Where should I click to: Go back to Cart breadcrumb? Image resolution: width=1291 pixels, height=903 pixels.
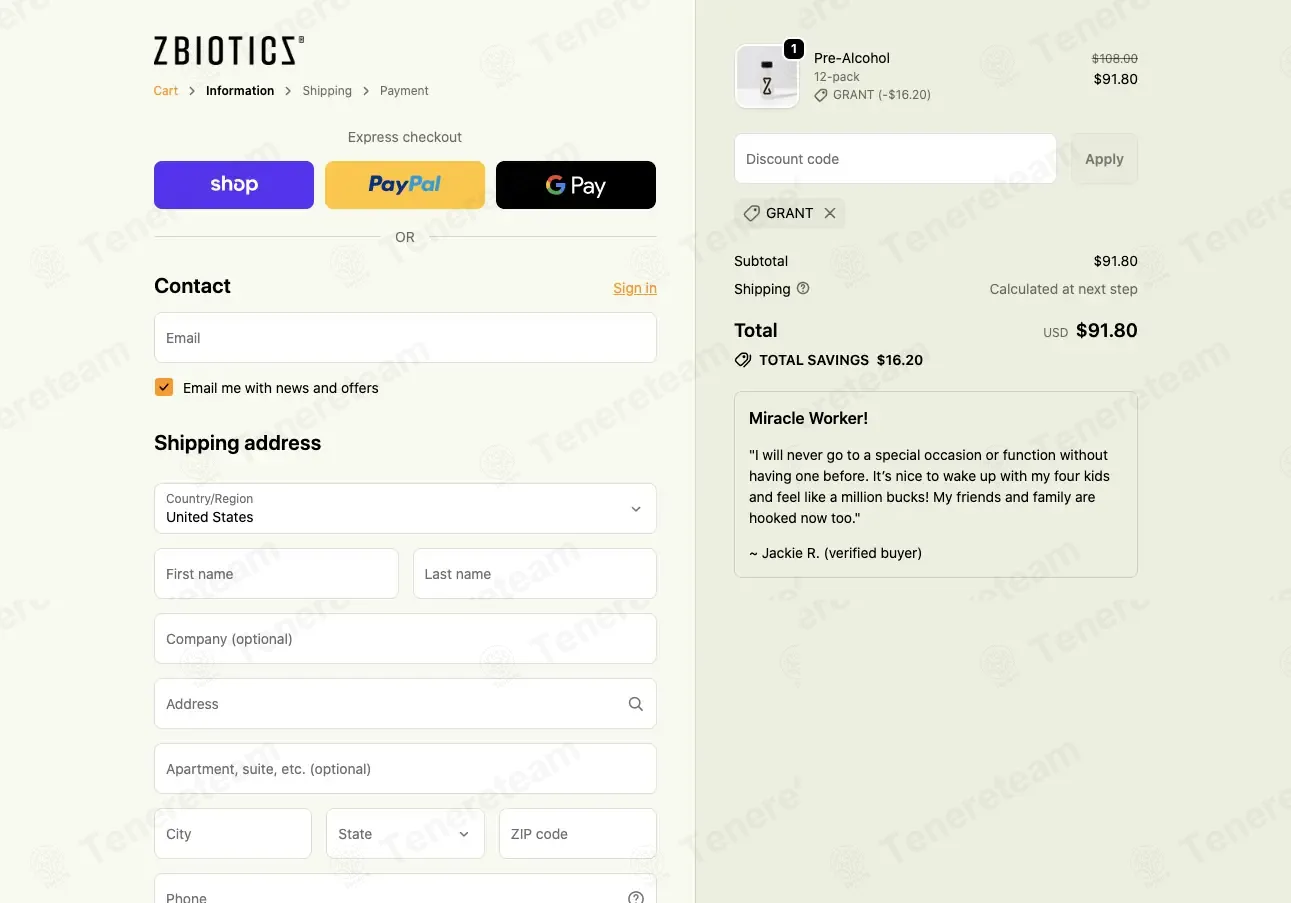tap(166, 91)
